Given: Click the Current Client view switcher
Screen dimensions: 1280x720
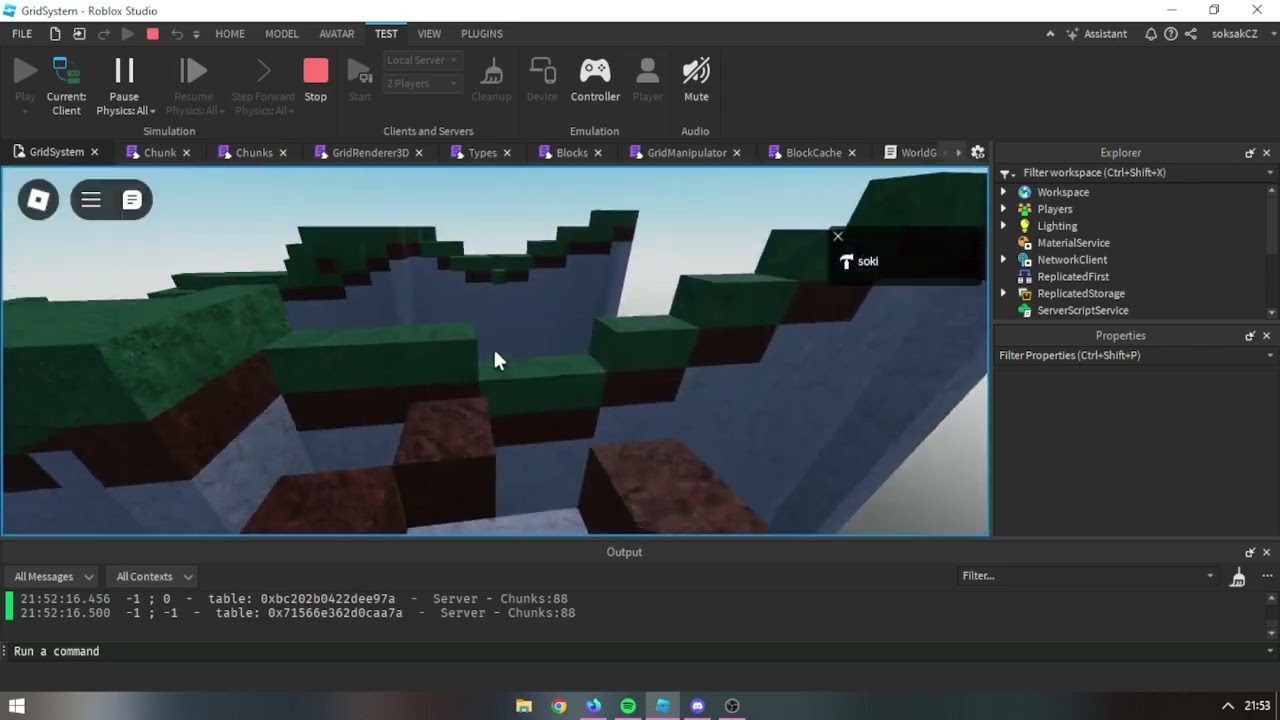Looking at the screenshot, I should click(66, 85).
